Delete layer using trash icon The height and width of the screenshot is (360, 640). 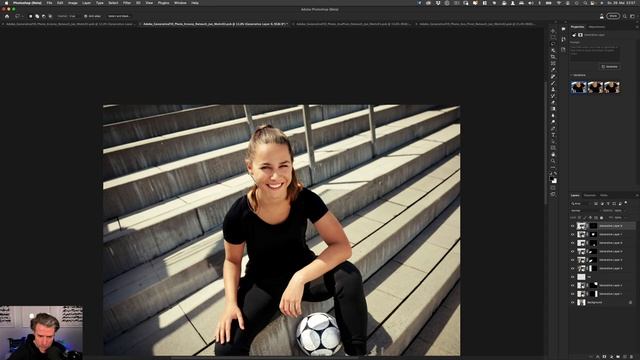click(x=631, y=357)
